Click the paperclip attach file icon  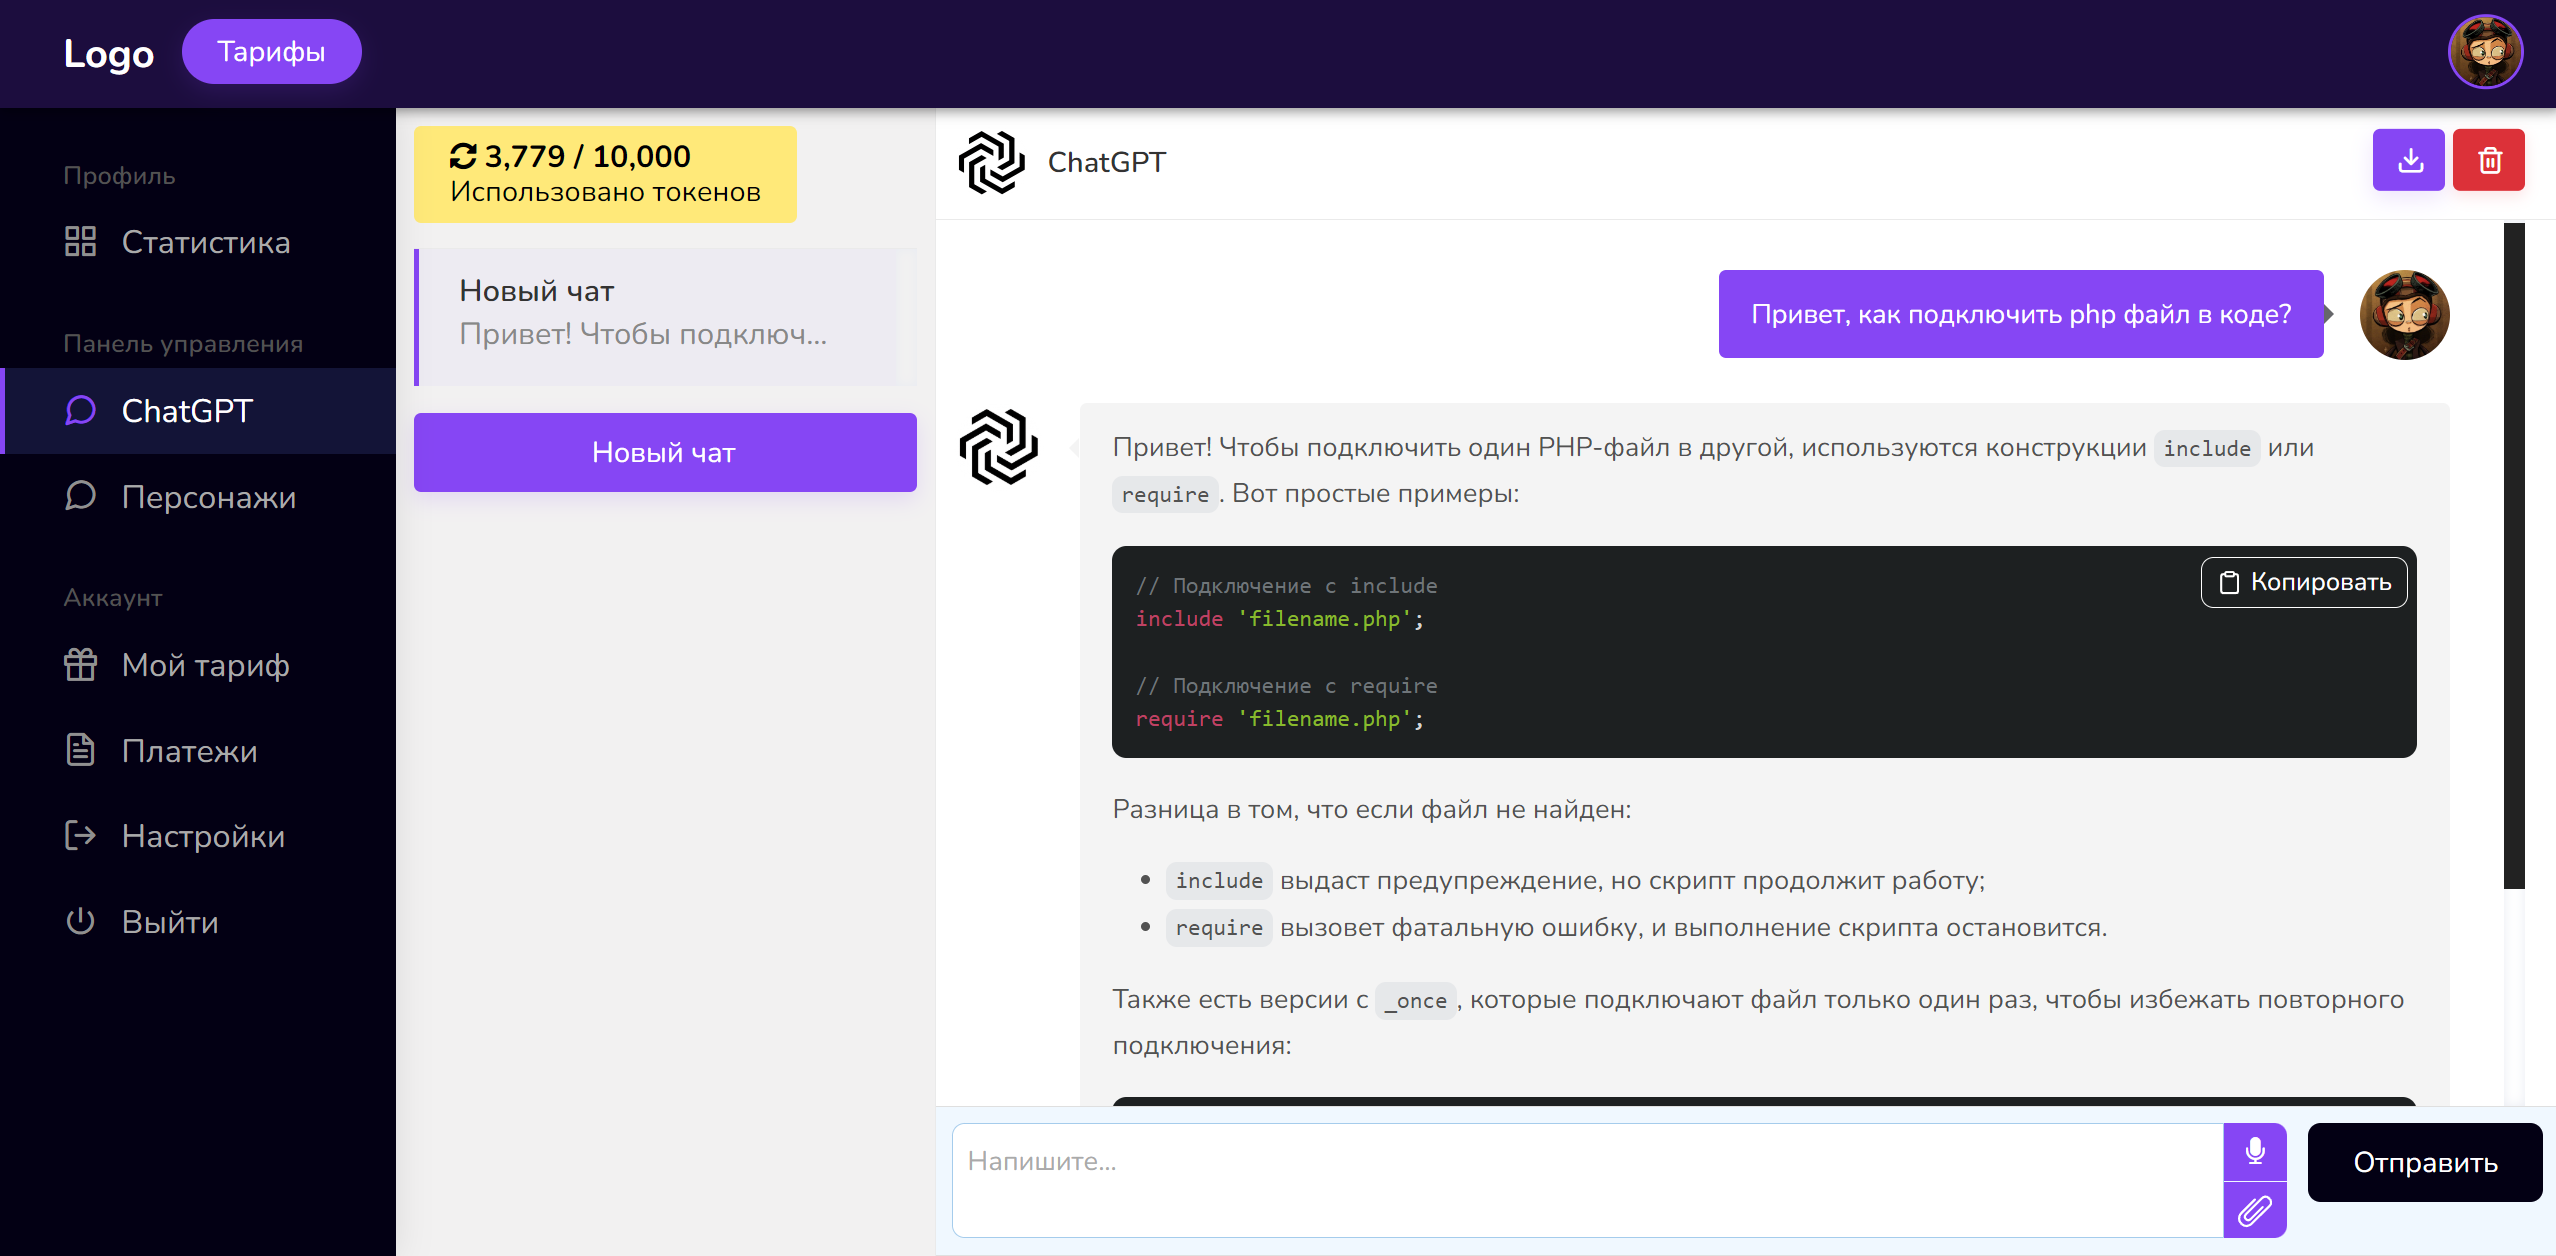[x=2254, y=1210]
